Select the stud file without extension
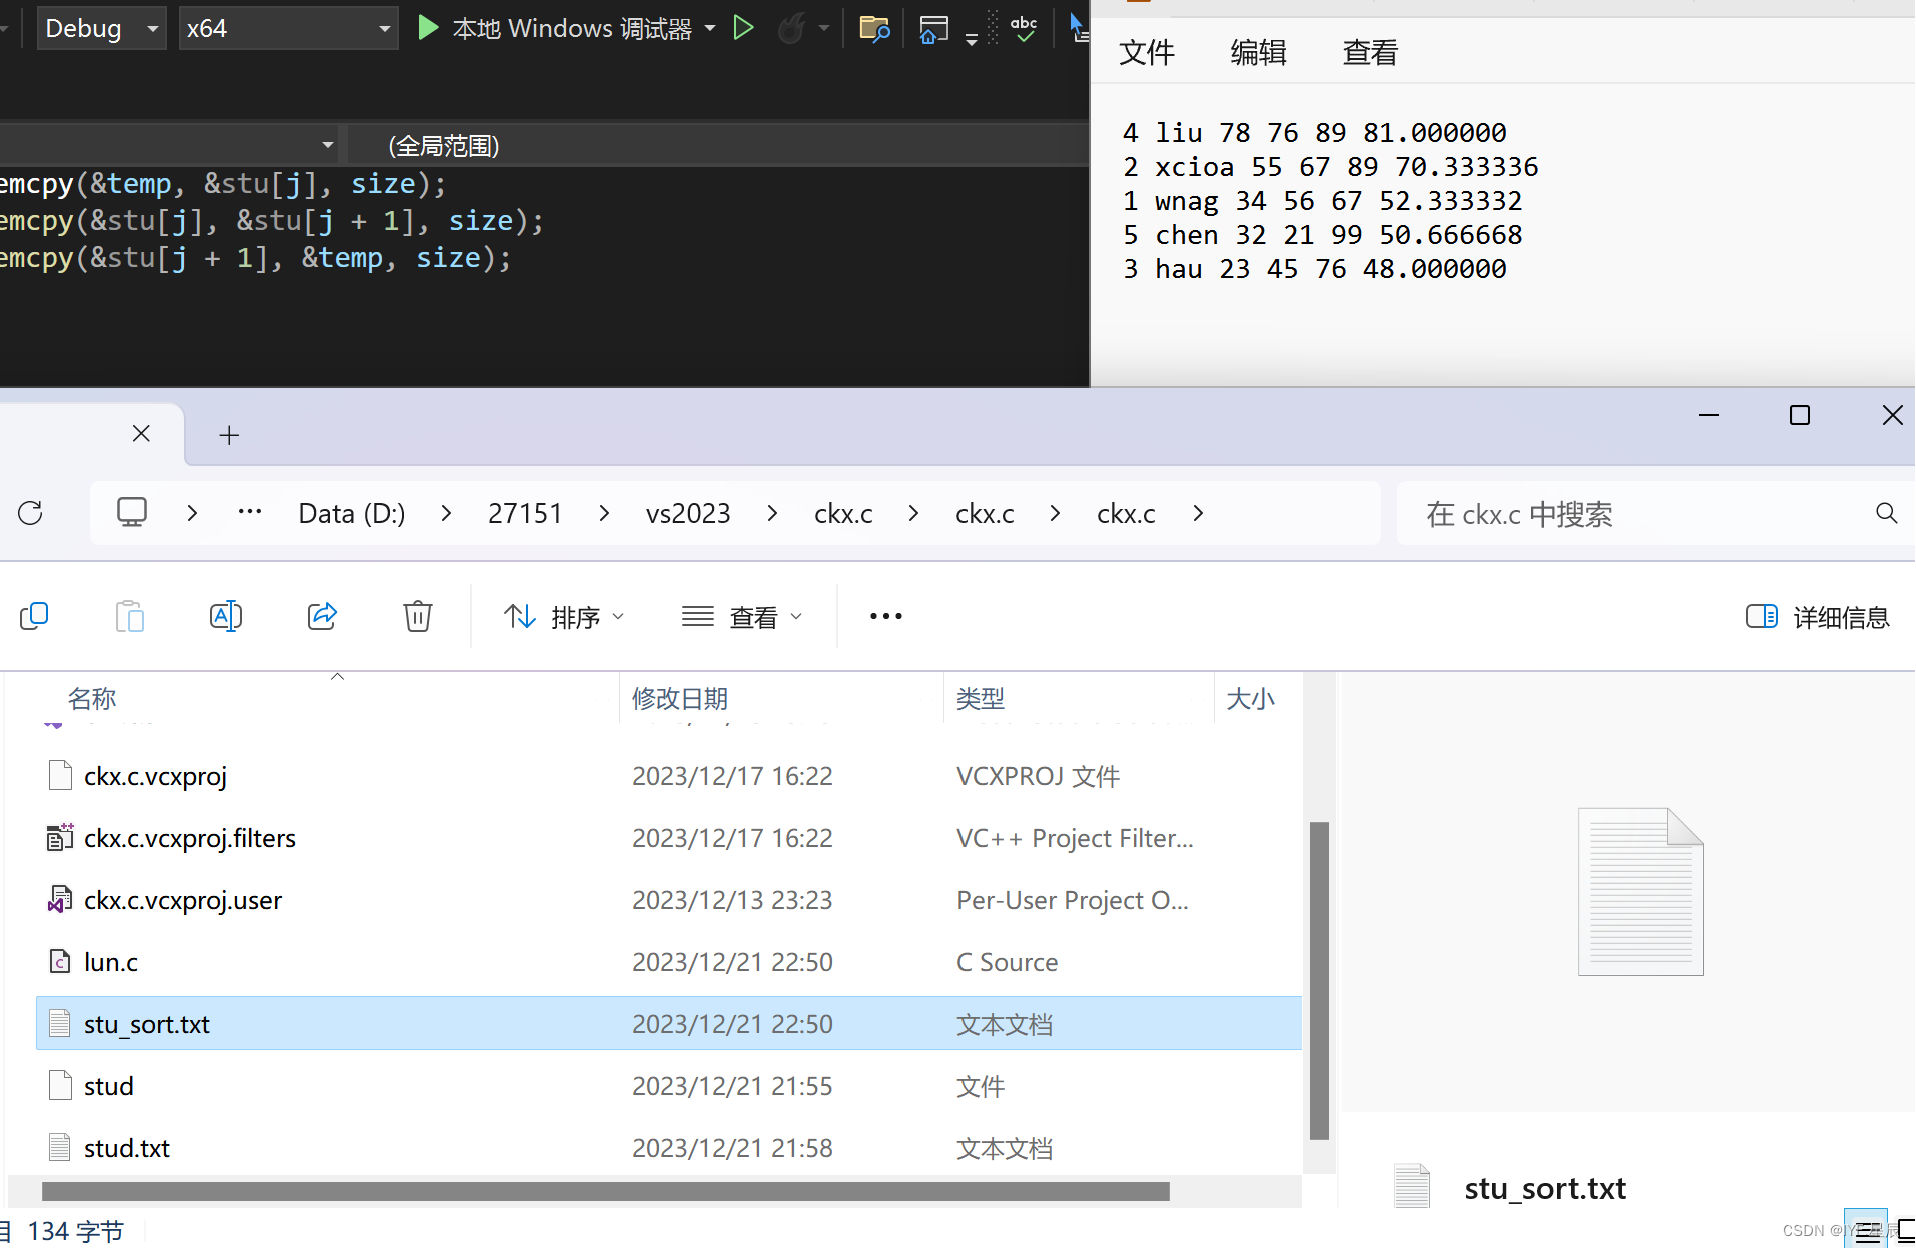 [668, 1086]
